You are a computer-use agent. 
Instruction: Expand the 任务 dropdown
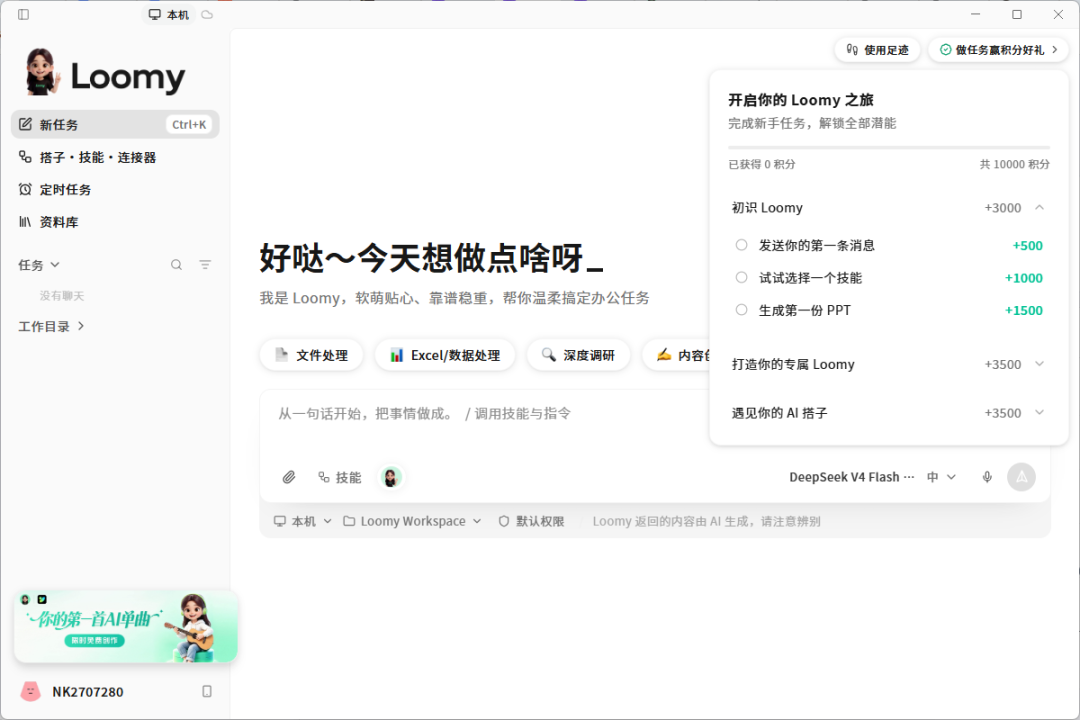coord(39,265)
